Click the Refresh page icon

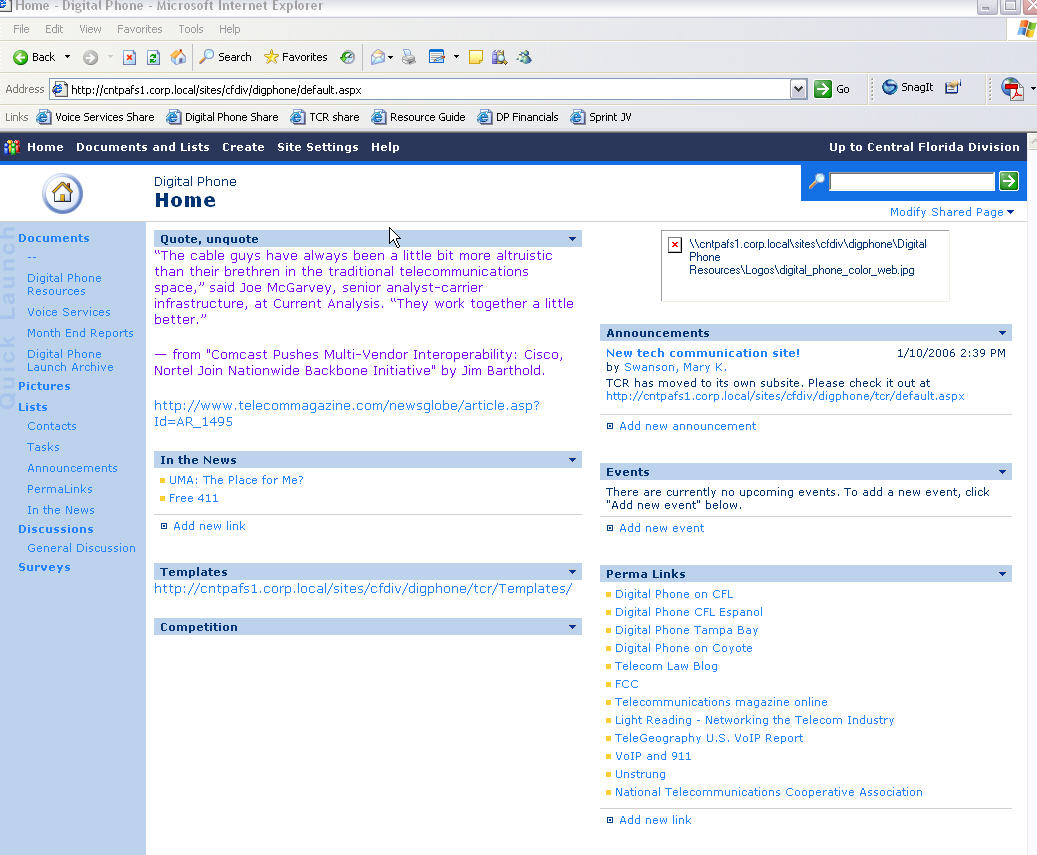pyautogui.click(x=153, y=58)
